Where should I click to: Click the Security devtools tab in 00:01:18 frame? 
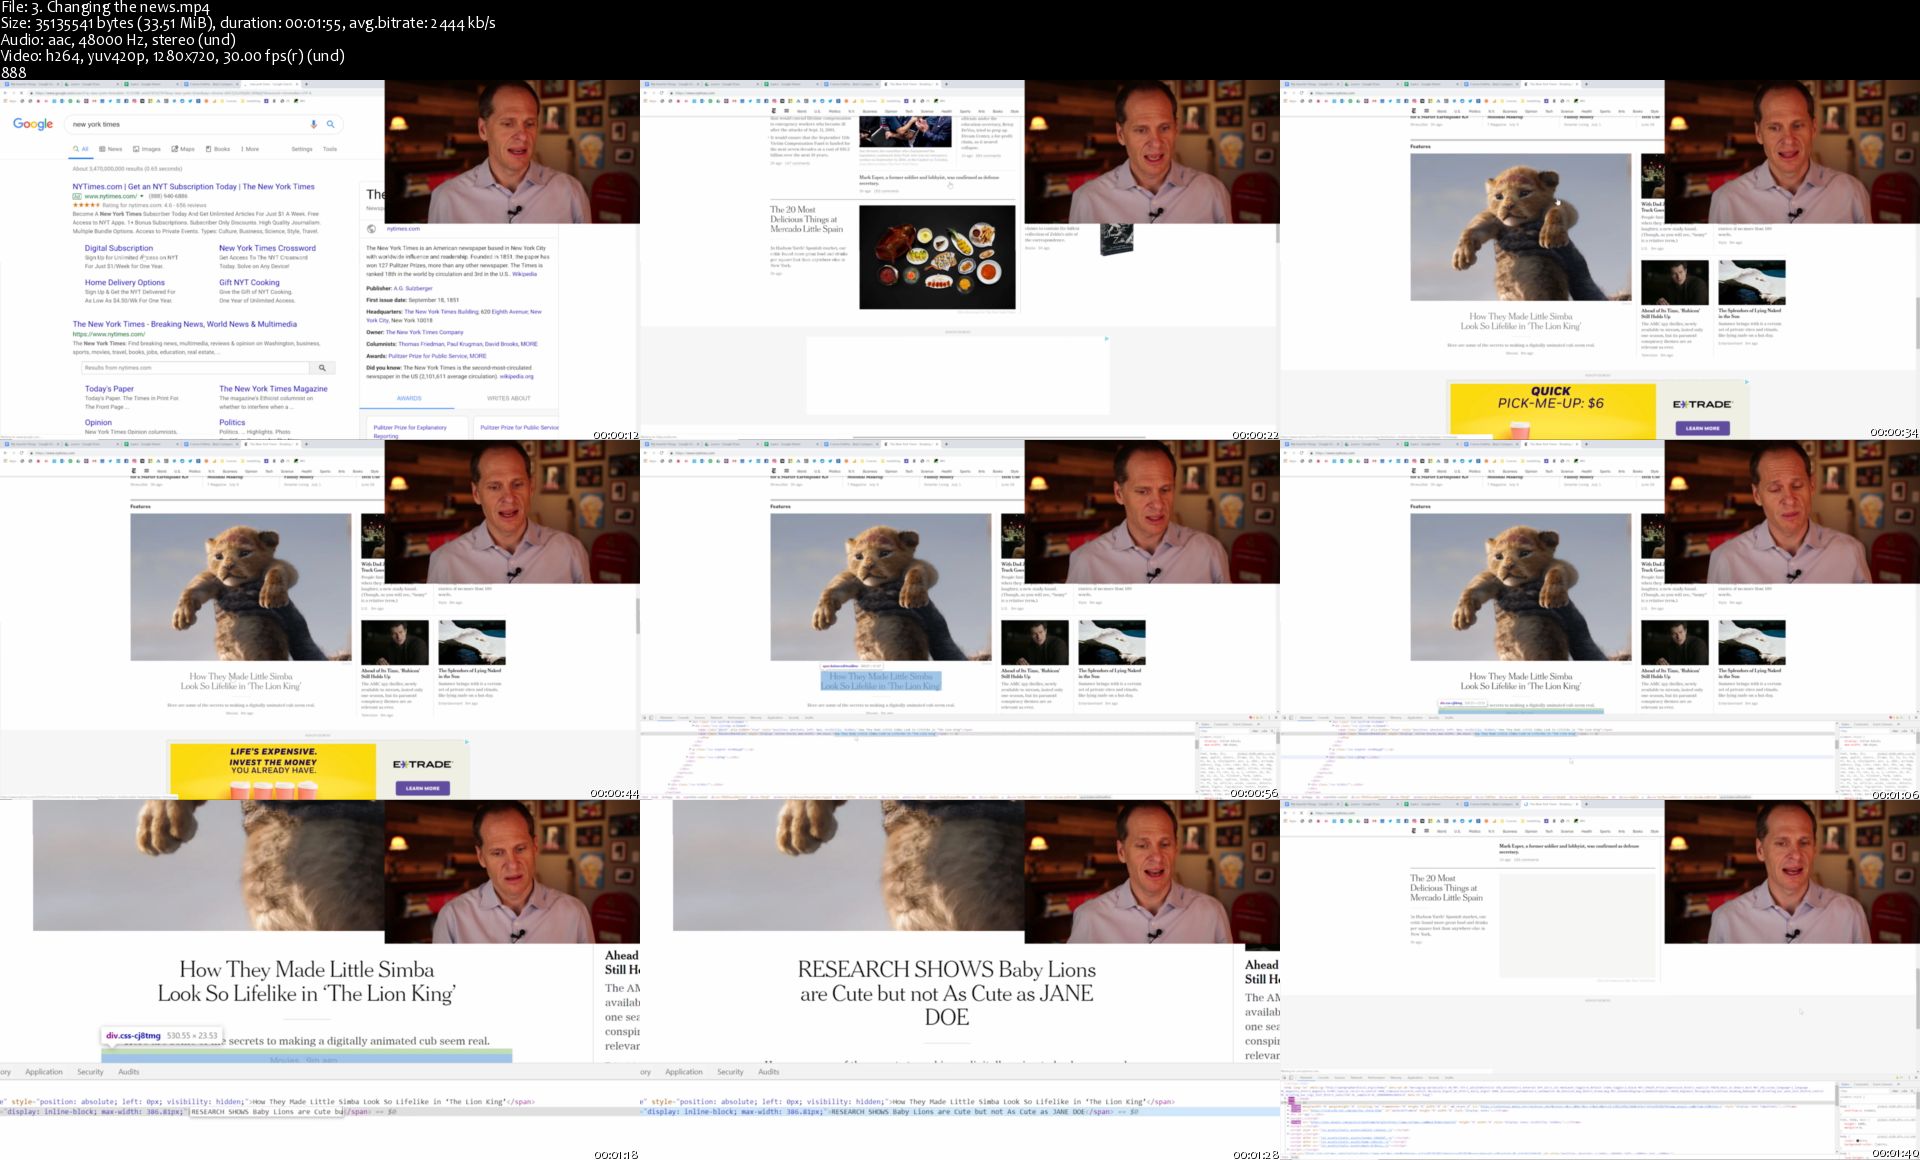point(90,1072)
